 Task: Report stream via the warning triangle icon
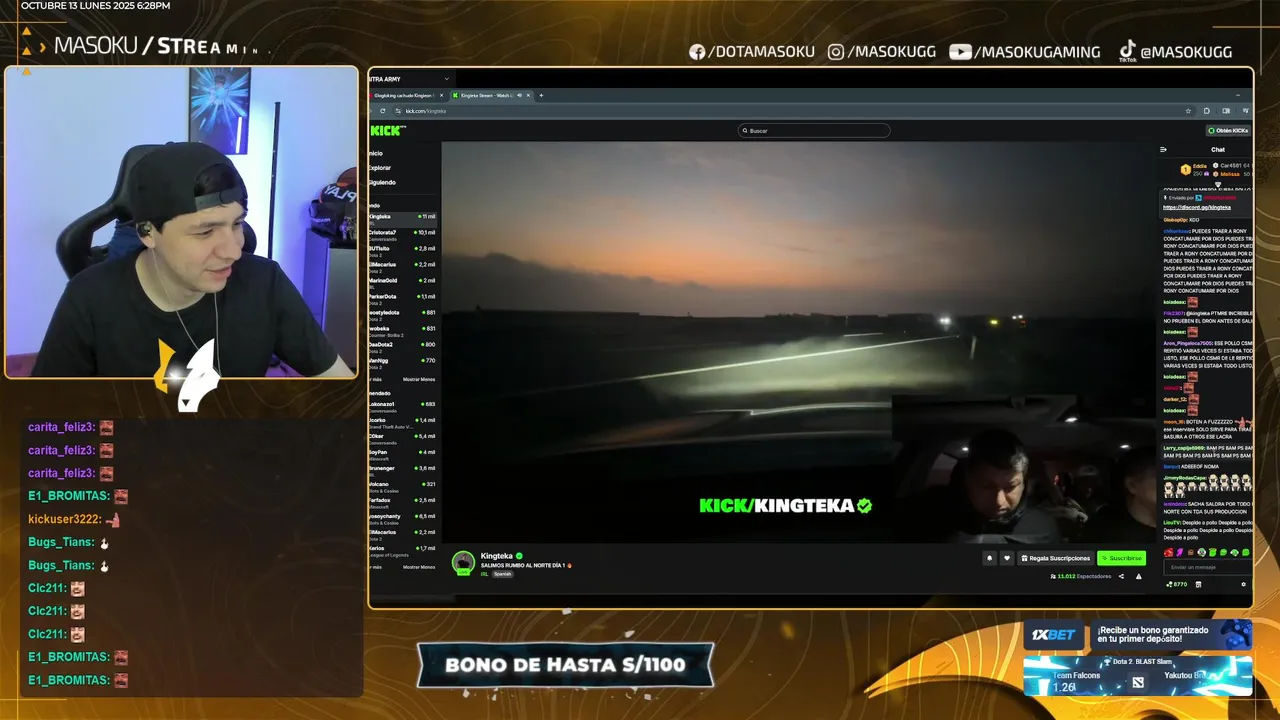pos(1138,576)
